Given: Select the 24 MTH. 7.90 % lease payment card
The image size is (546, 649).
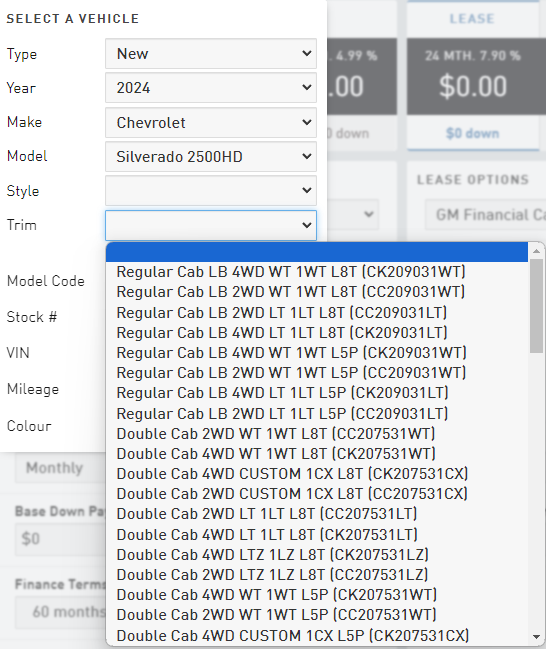Looking at the screenshot, I should point(476,77).
